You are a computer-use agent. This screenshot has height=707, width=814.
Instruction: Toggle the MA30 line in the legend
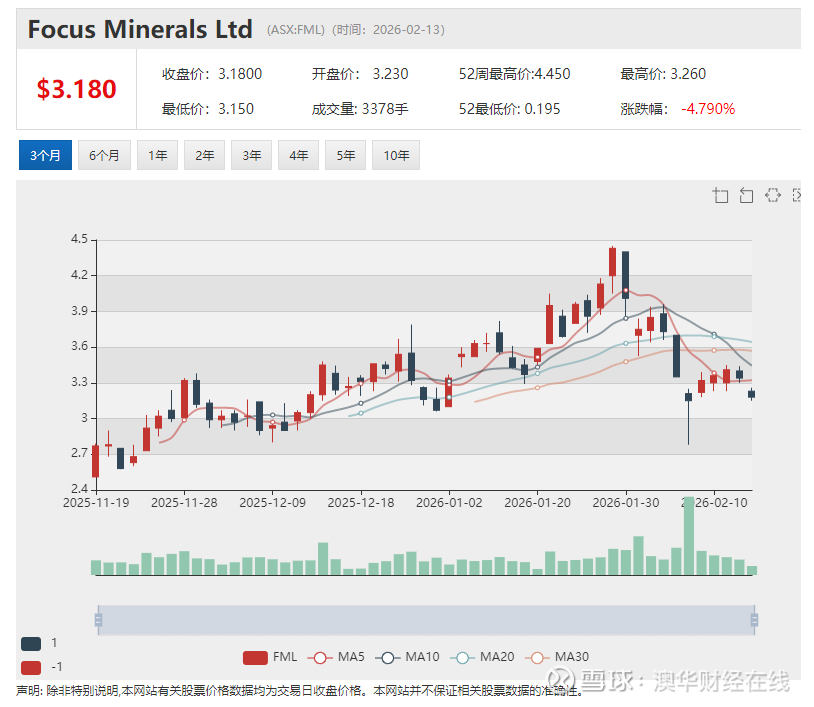pyautogui.click(x=557, y=657)
